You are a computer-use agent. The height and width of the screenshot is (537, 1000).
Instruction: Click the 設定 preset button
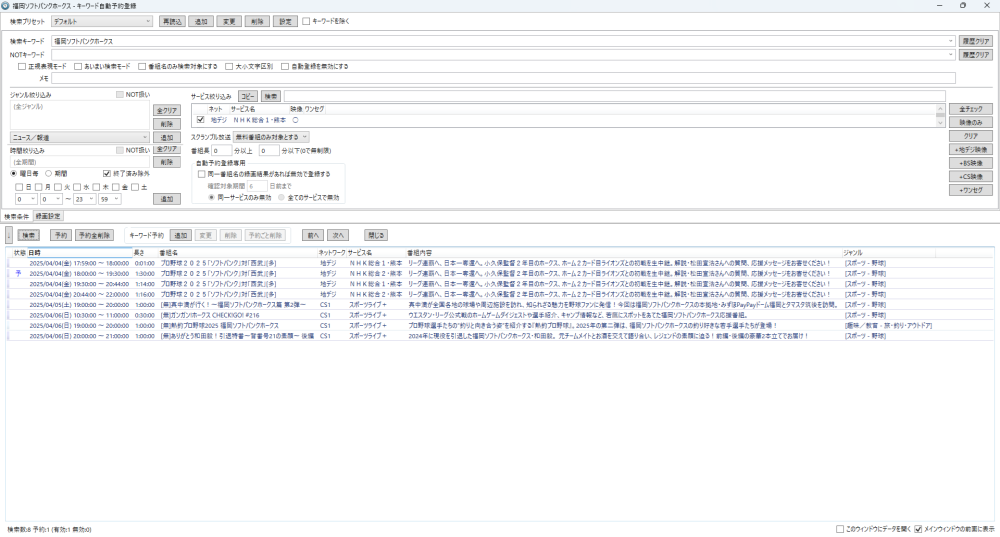tap(285, 22)
